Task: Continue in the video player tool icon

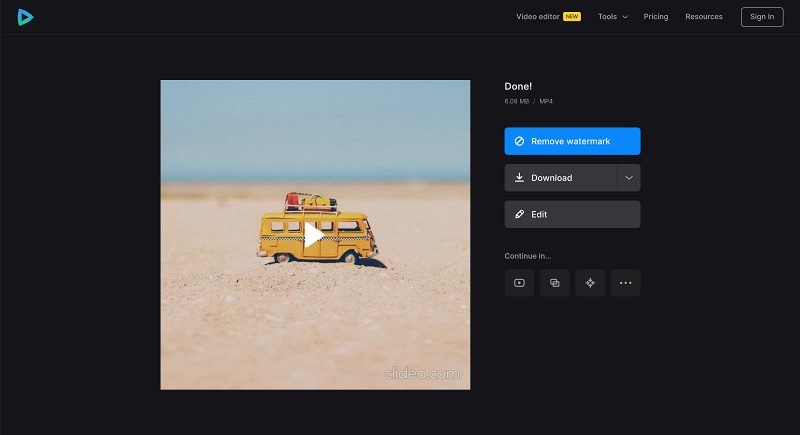Action: click(519, 283)
